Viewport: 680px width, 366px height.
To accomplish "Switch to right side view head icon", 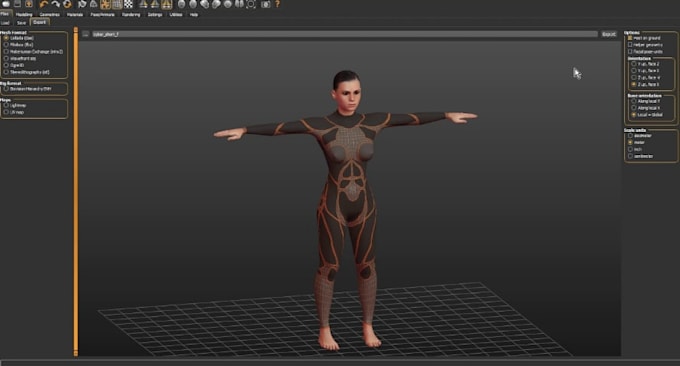I will (x=216, y=4).
